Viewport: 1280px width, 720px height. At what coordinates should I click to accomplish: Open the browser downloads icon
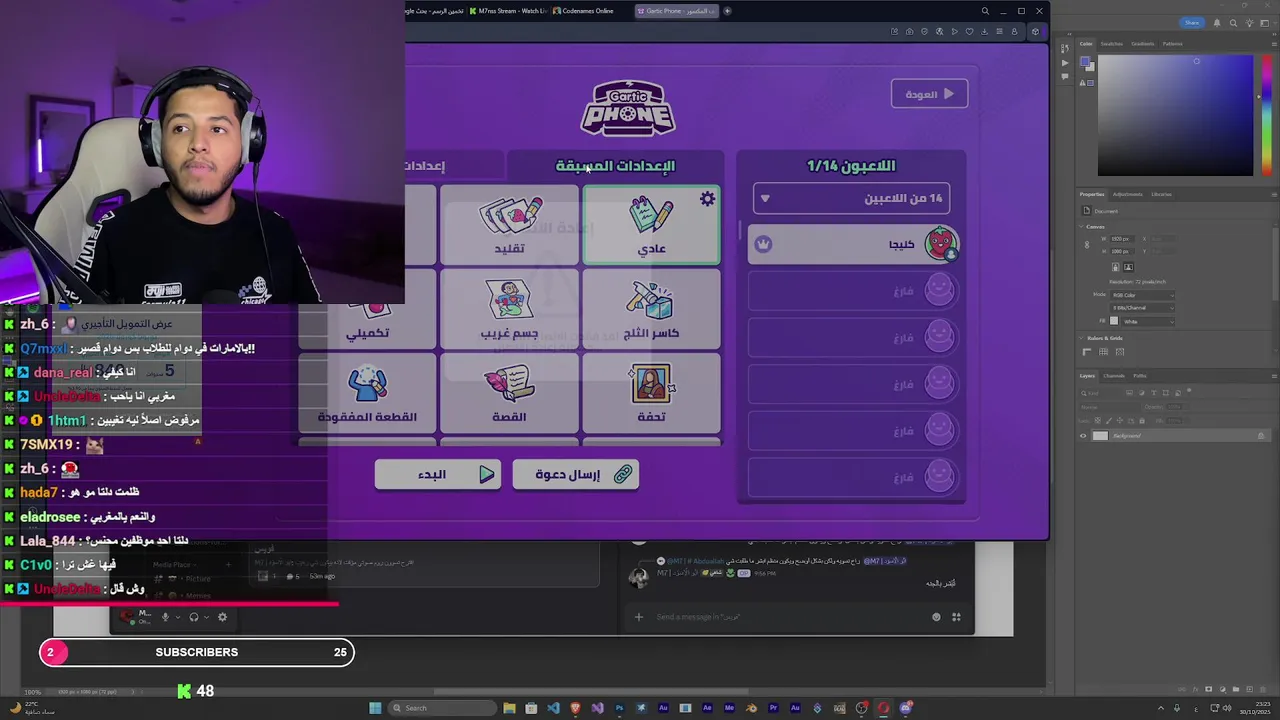[x=984, y=31]
